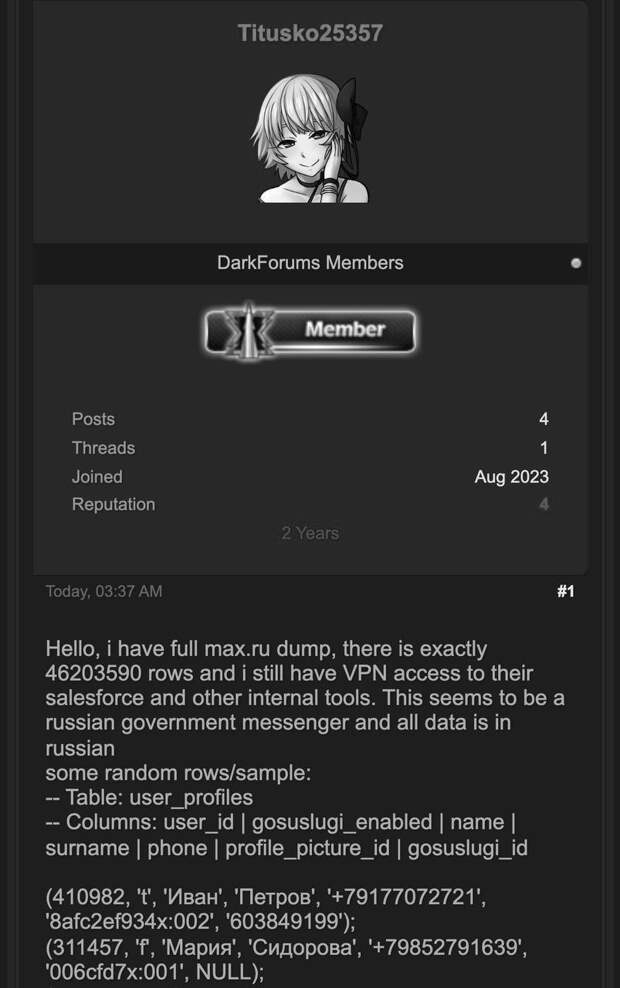The height and width of the screenshot is (988, 620).
Task: Select the Member rank badge
Action: (310, 330)
